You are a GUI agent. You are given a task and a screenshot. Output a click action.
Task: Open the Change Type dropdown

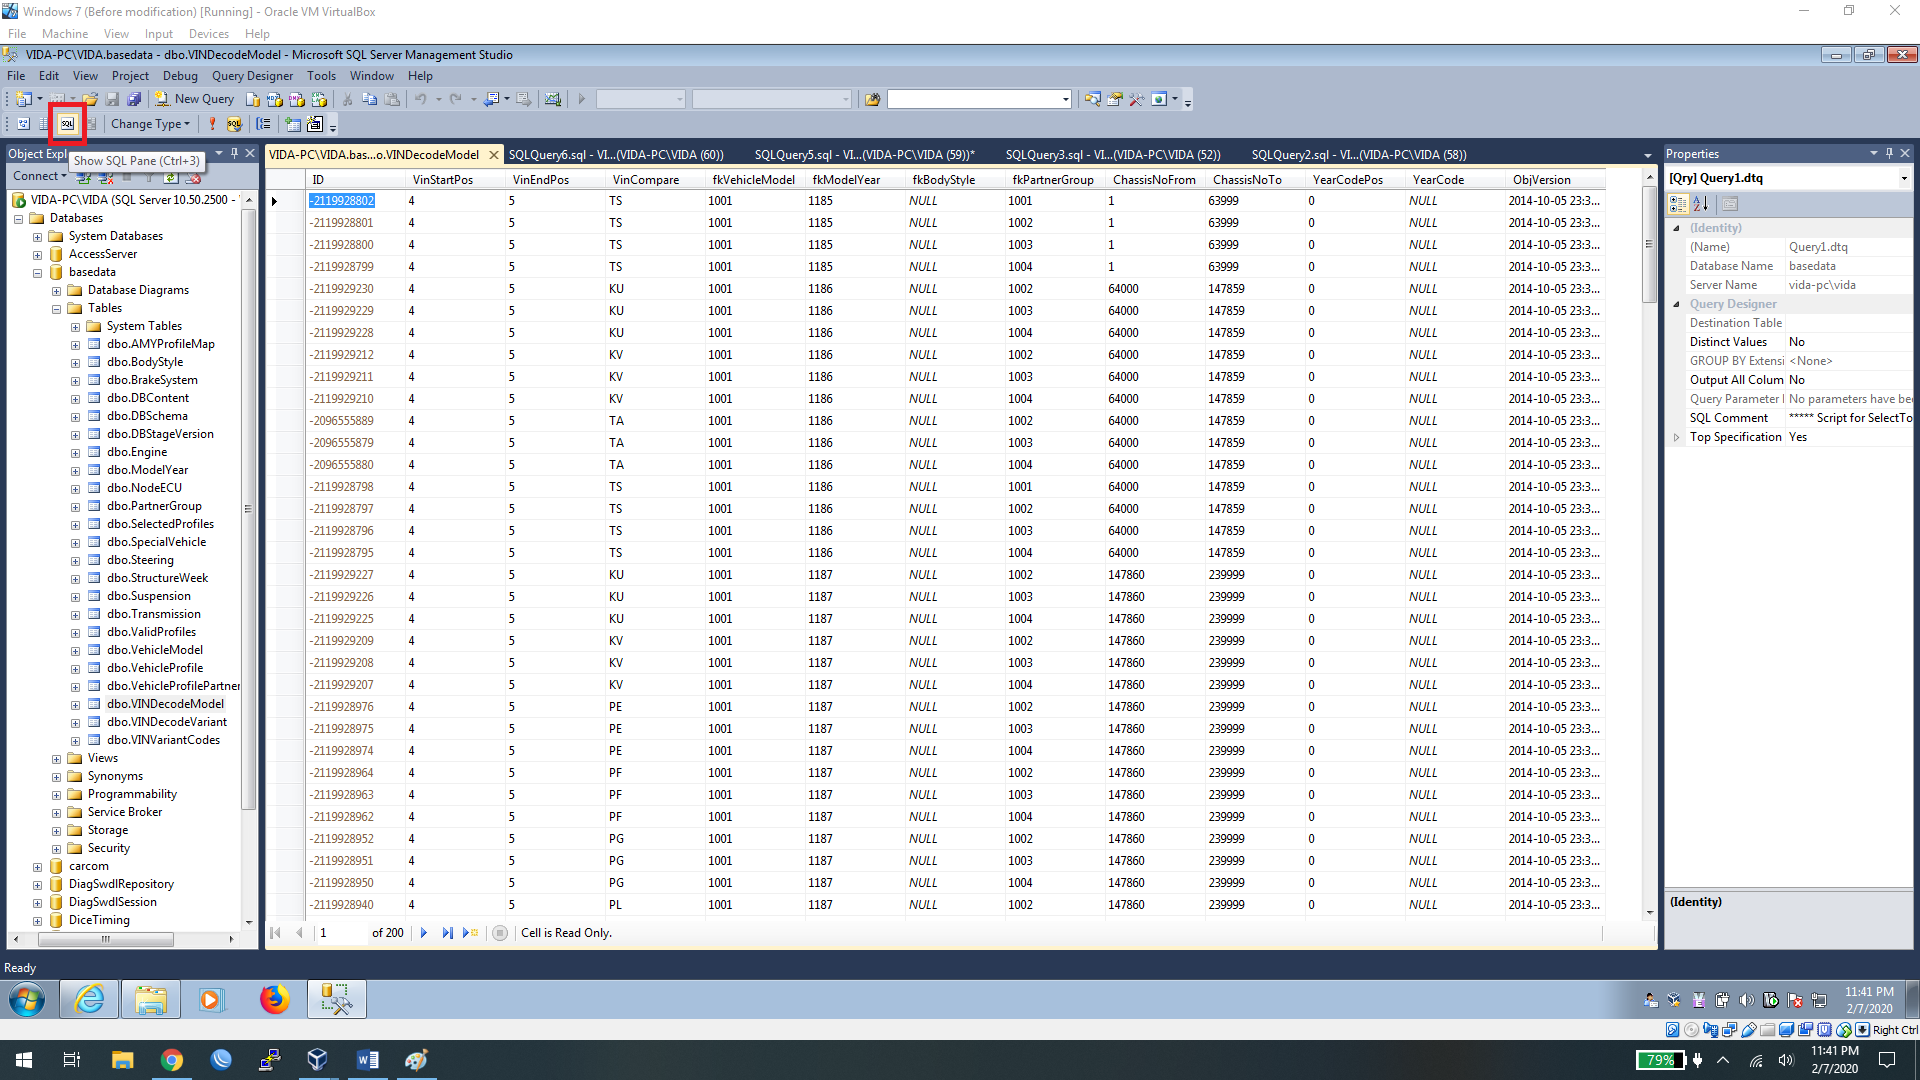[150, 124]
